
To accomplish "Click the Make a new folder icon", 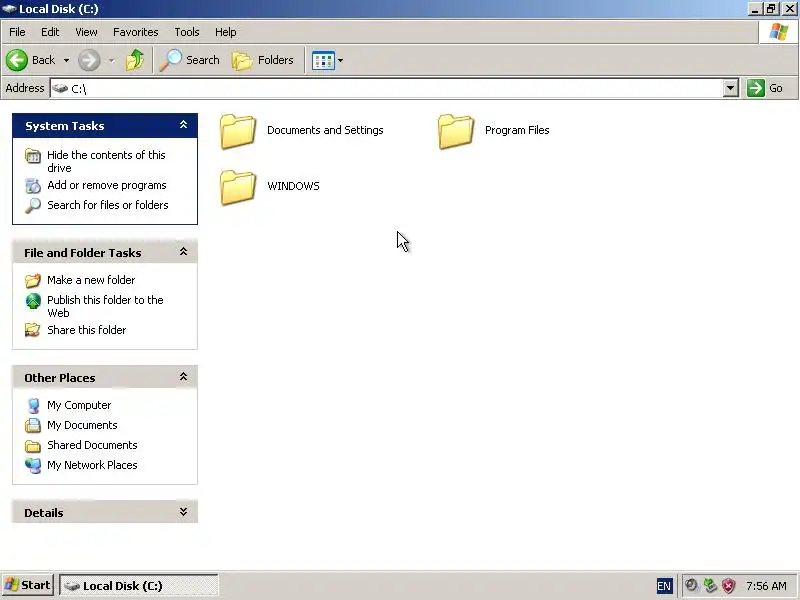I will pyautogui.click(x=33, y=281).
